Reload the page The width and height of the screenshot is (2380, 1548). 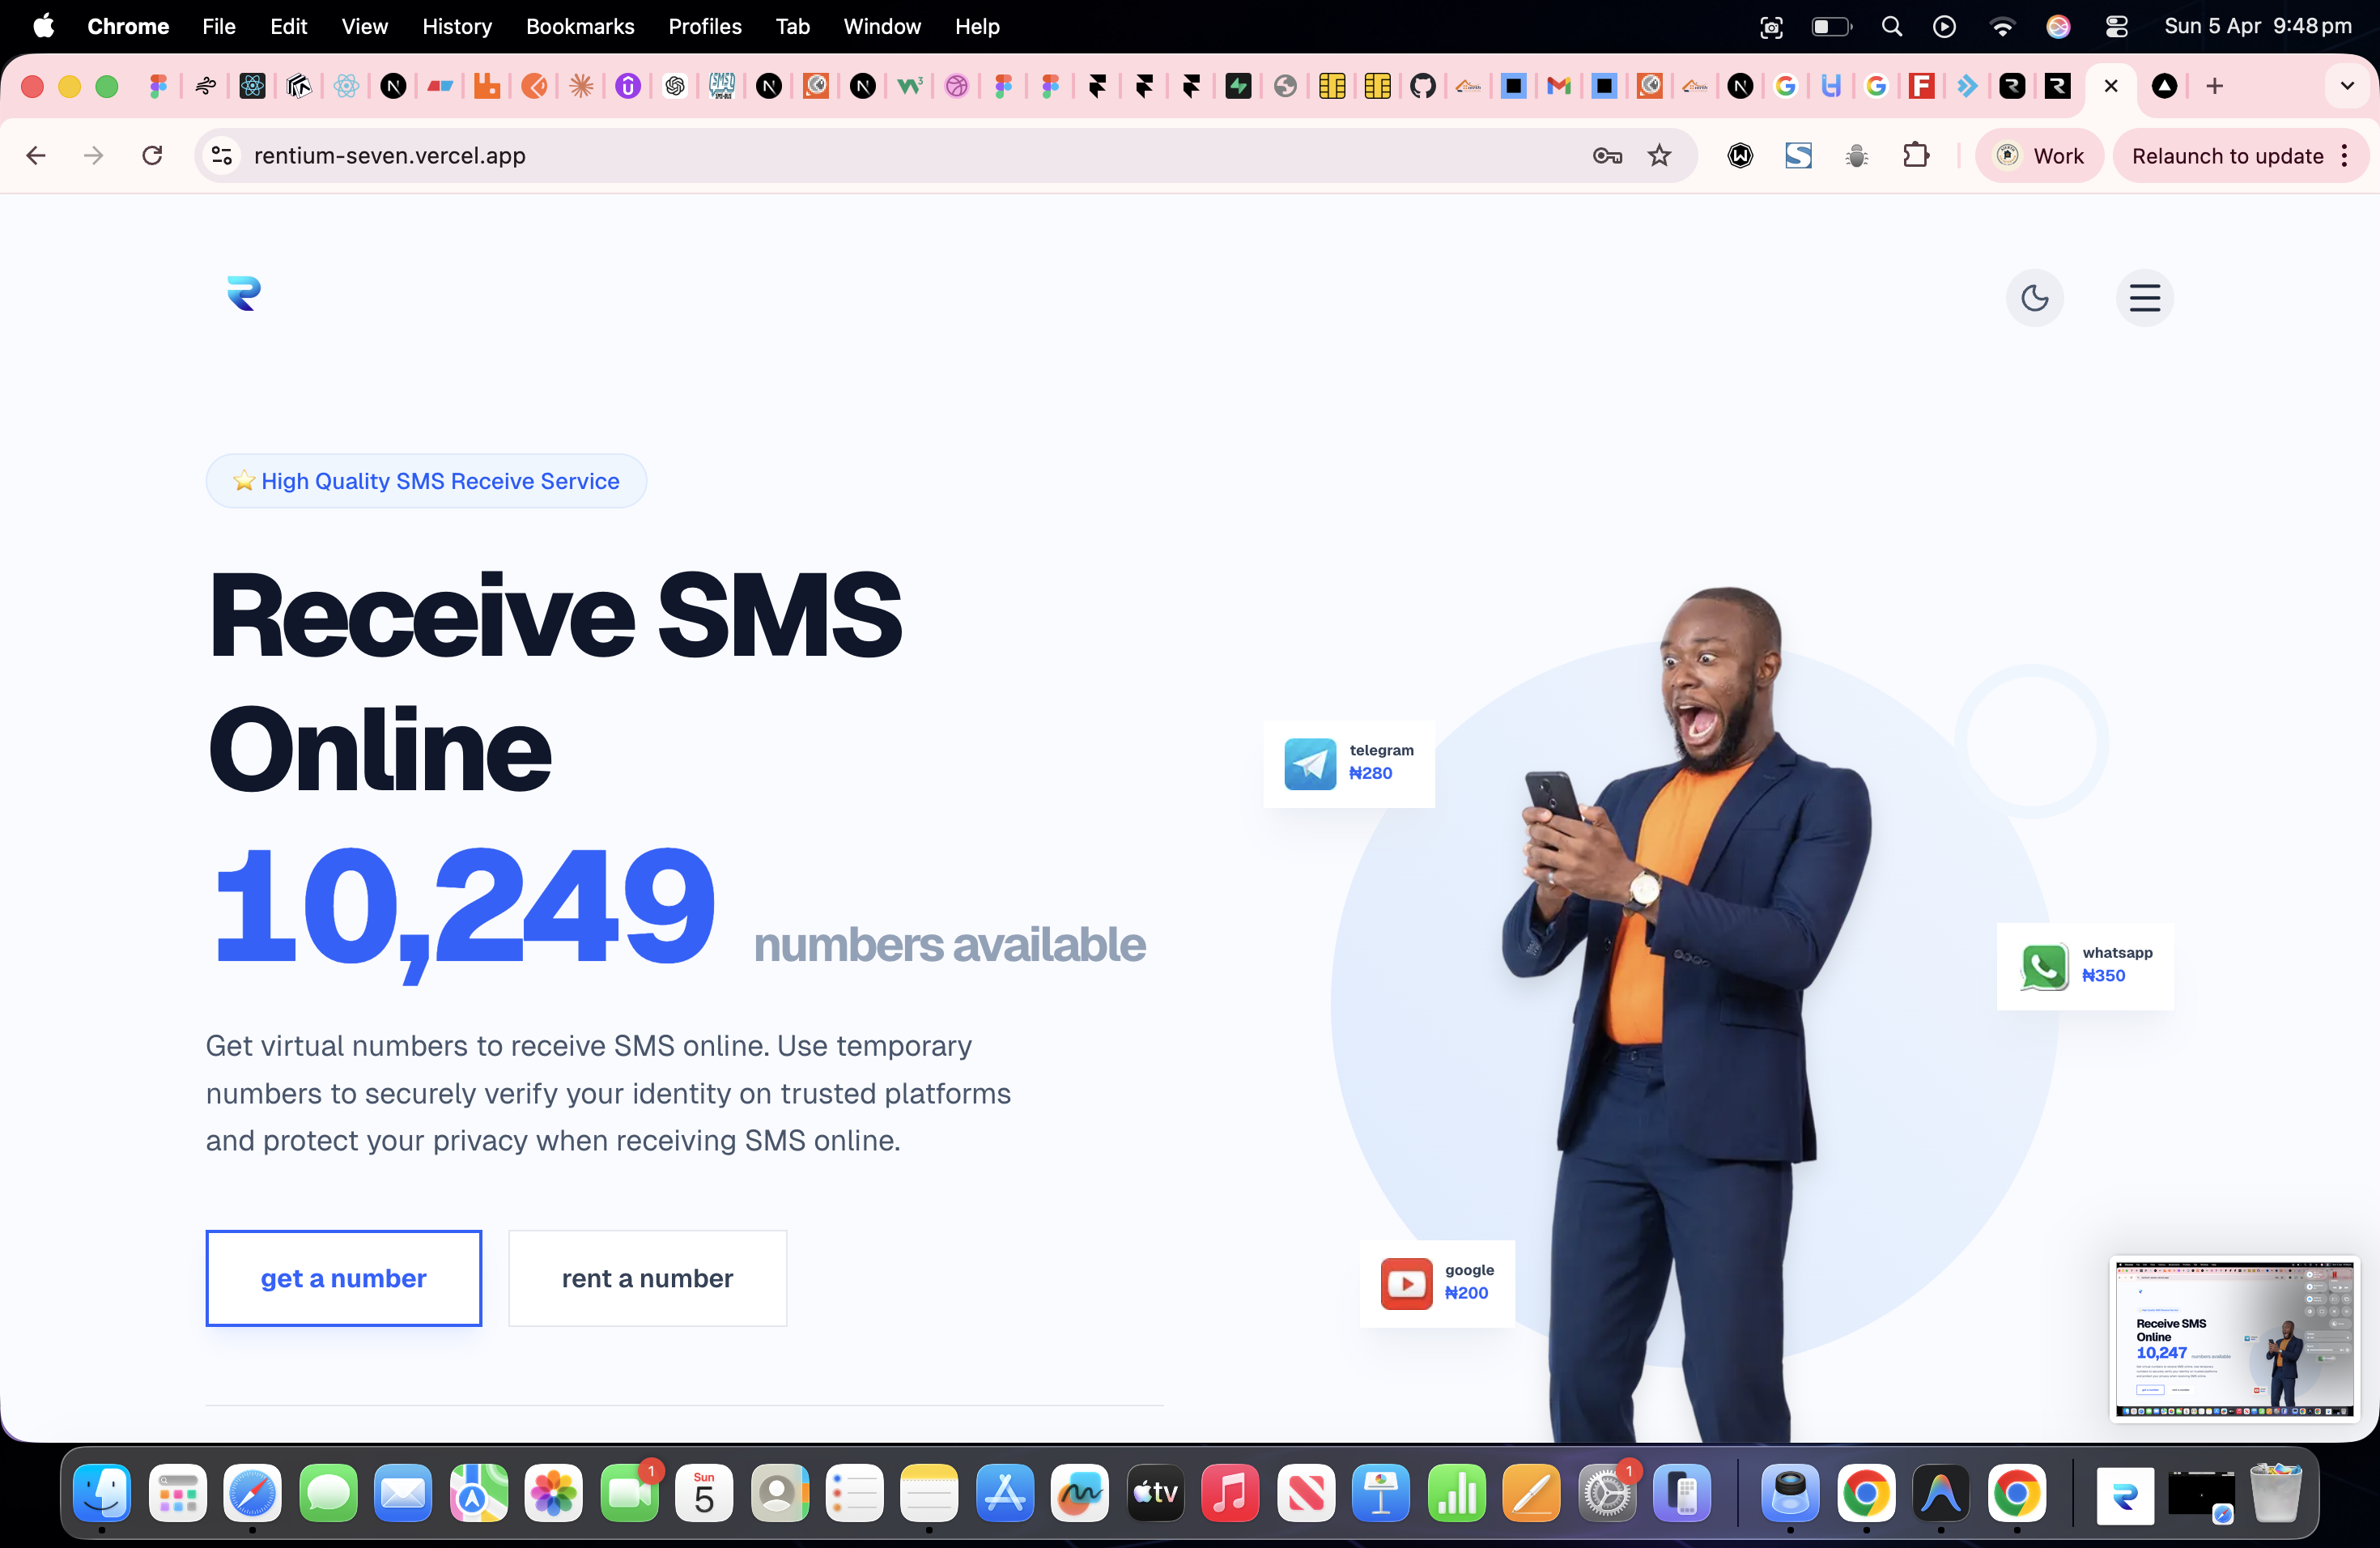152,155
